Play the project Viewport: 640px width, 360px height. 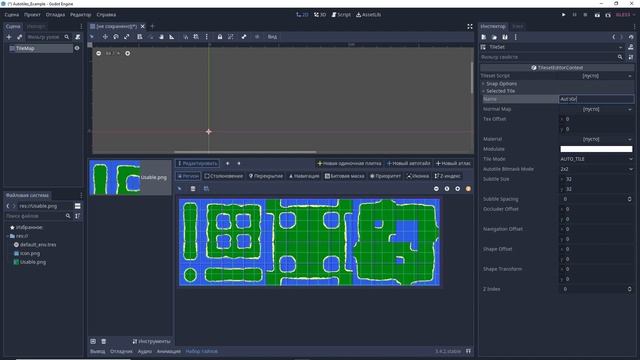(x=564, y=15)
